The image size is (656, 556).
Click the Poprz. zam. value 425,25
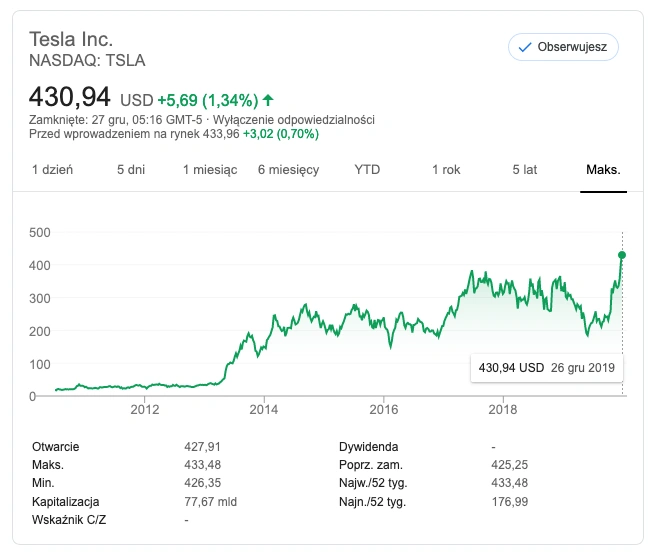coord(510,465)
